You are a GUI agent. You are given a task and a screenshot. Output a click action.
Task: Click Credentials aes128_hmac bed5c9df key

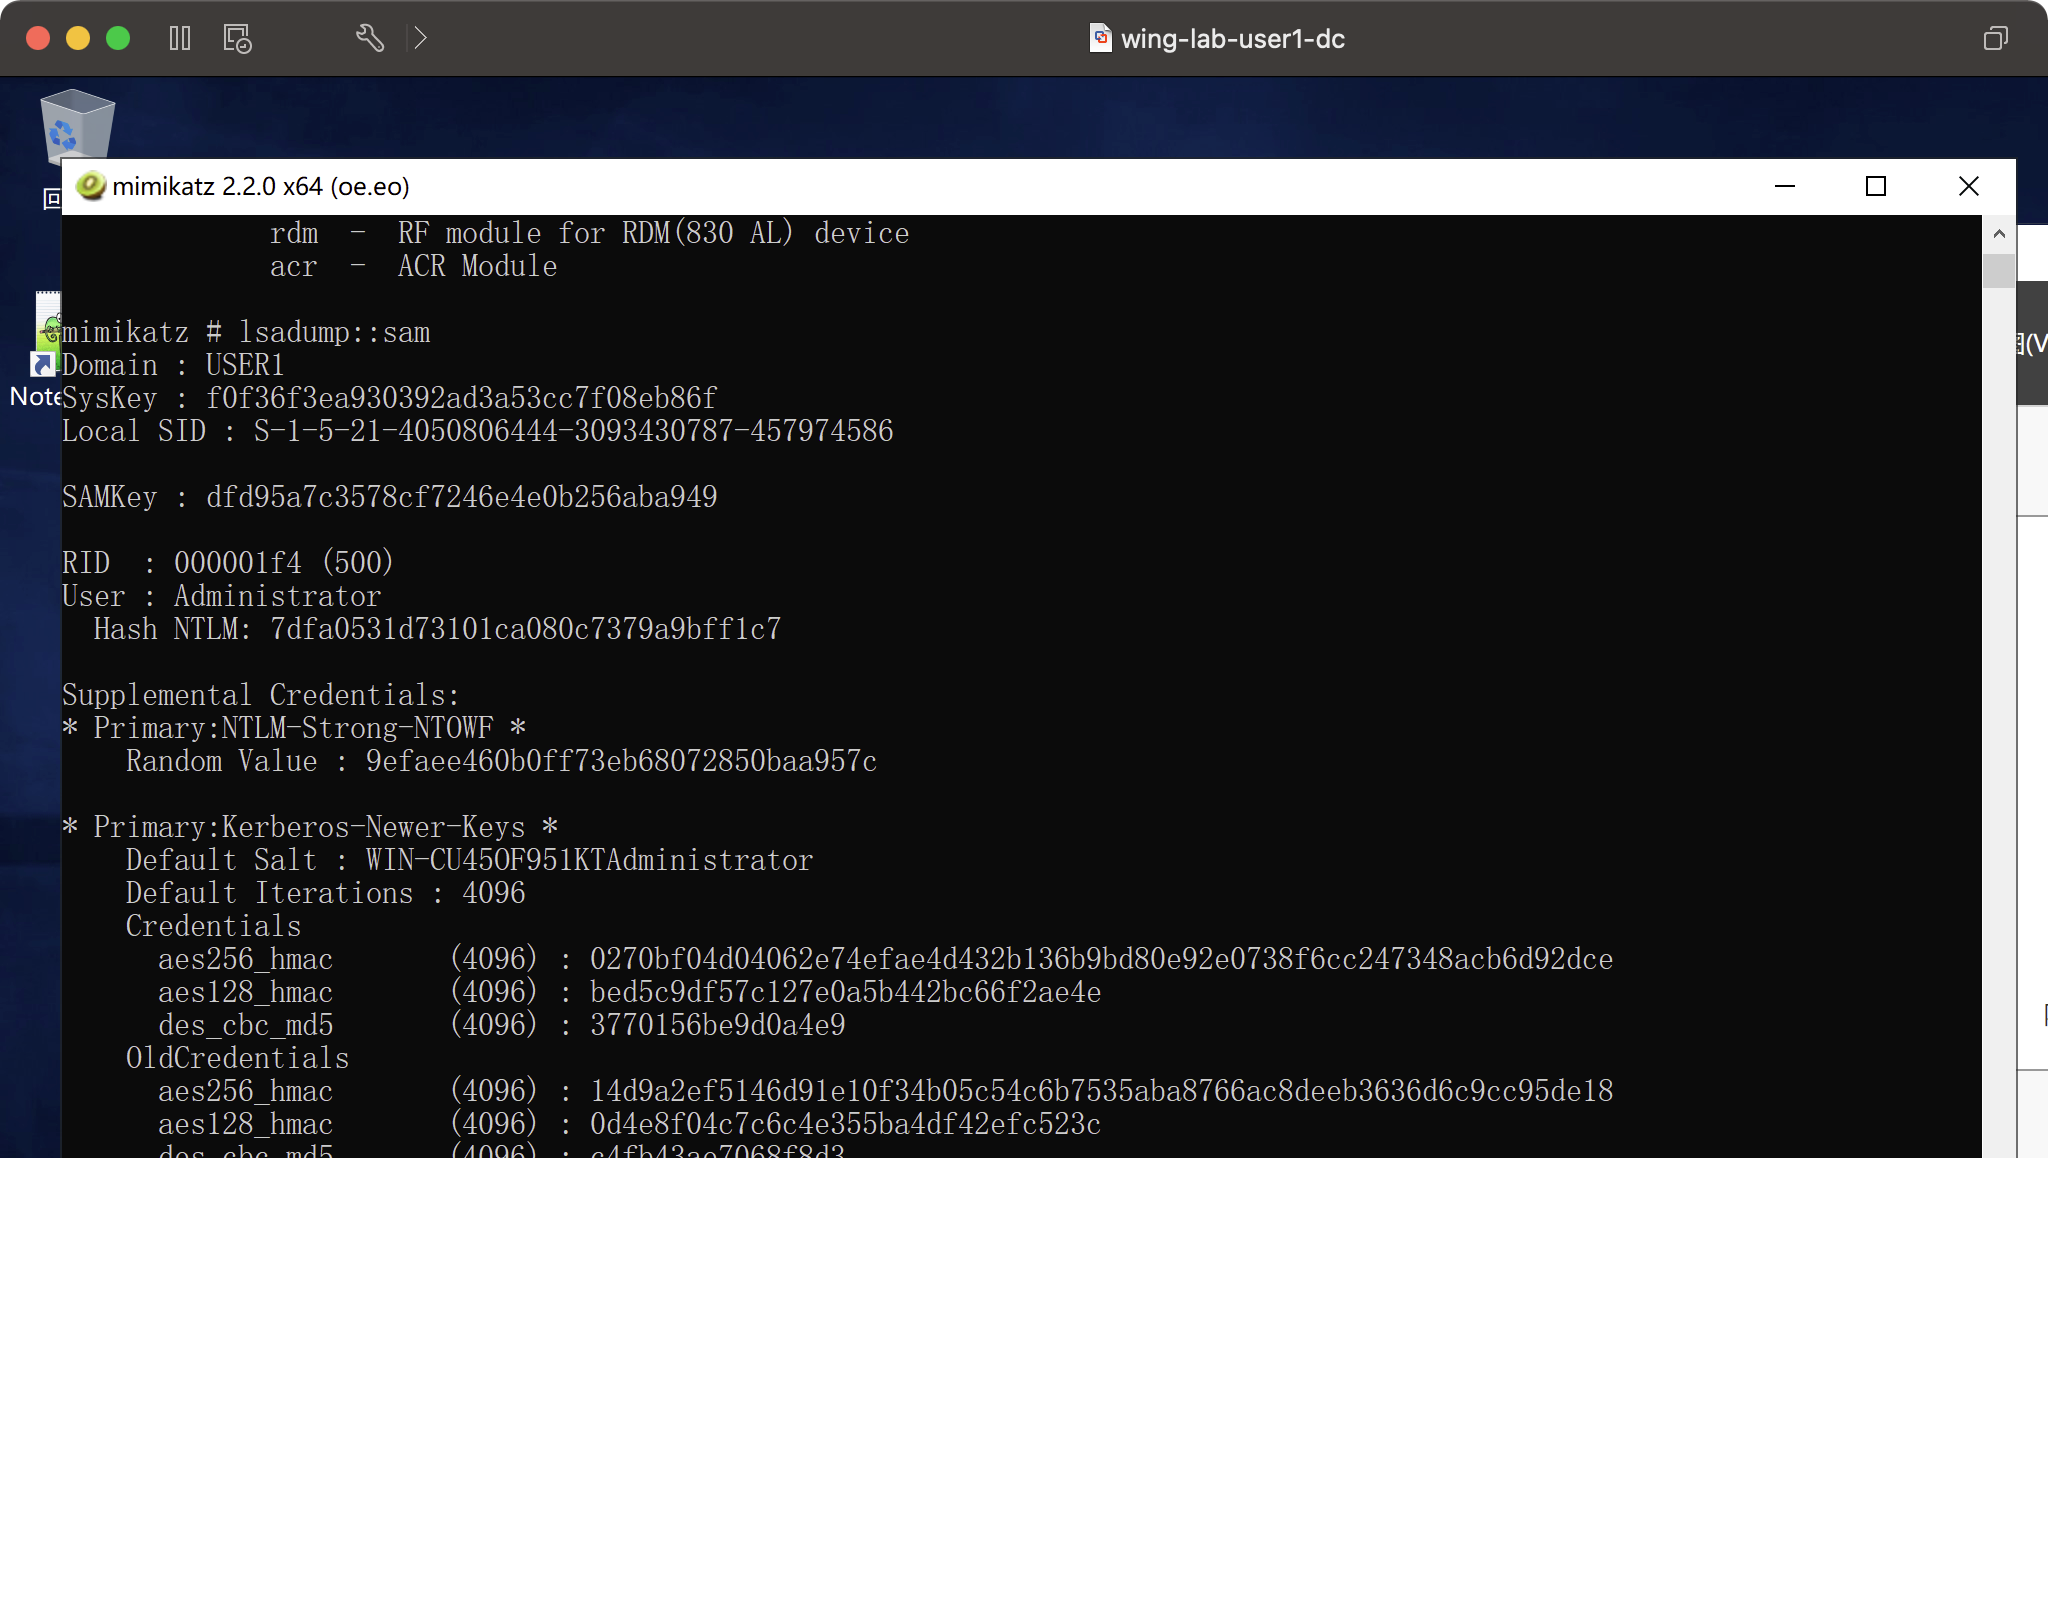click(x=846, y=992)
